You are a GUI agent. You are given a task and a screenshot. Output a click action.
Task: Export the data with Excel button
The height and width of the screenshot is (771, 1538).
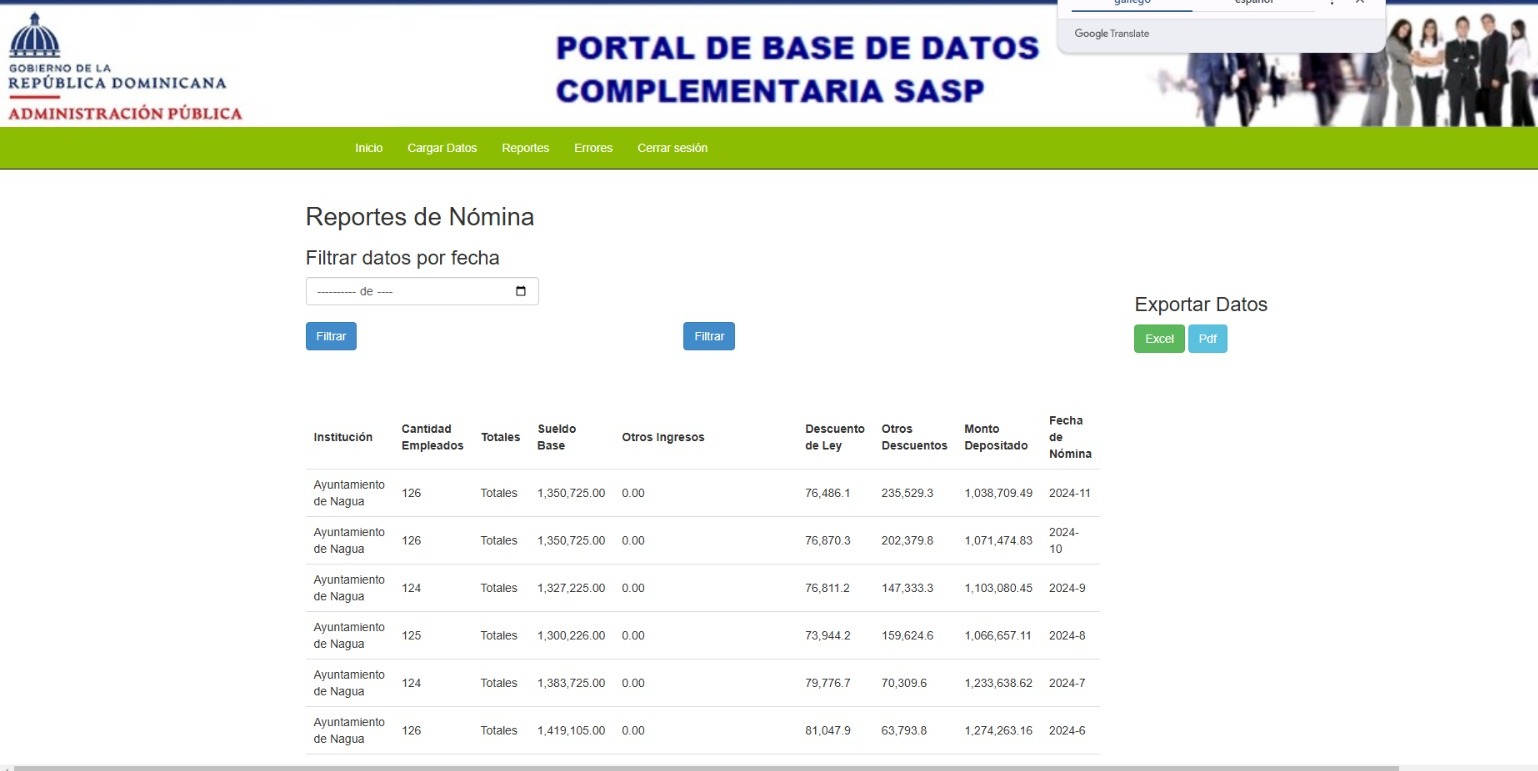[x=1159, y=339]
